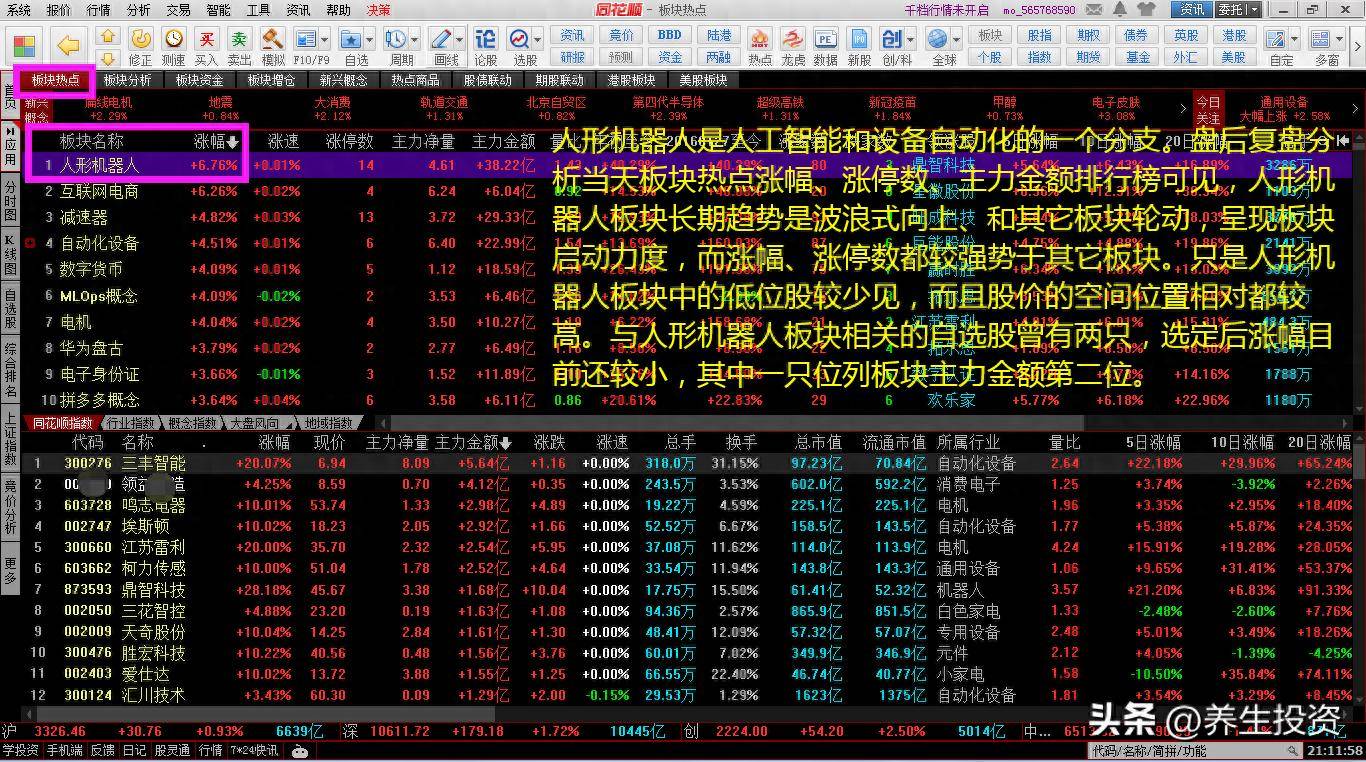The image size is (1366, 762).
Task: Click the 创/科 board icon
Action: coord(892,38)
